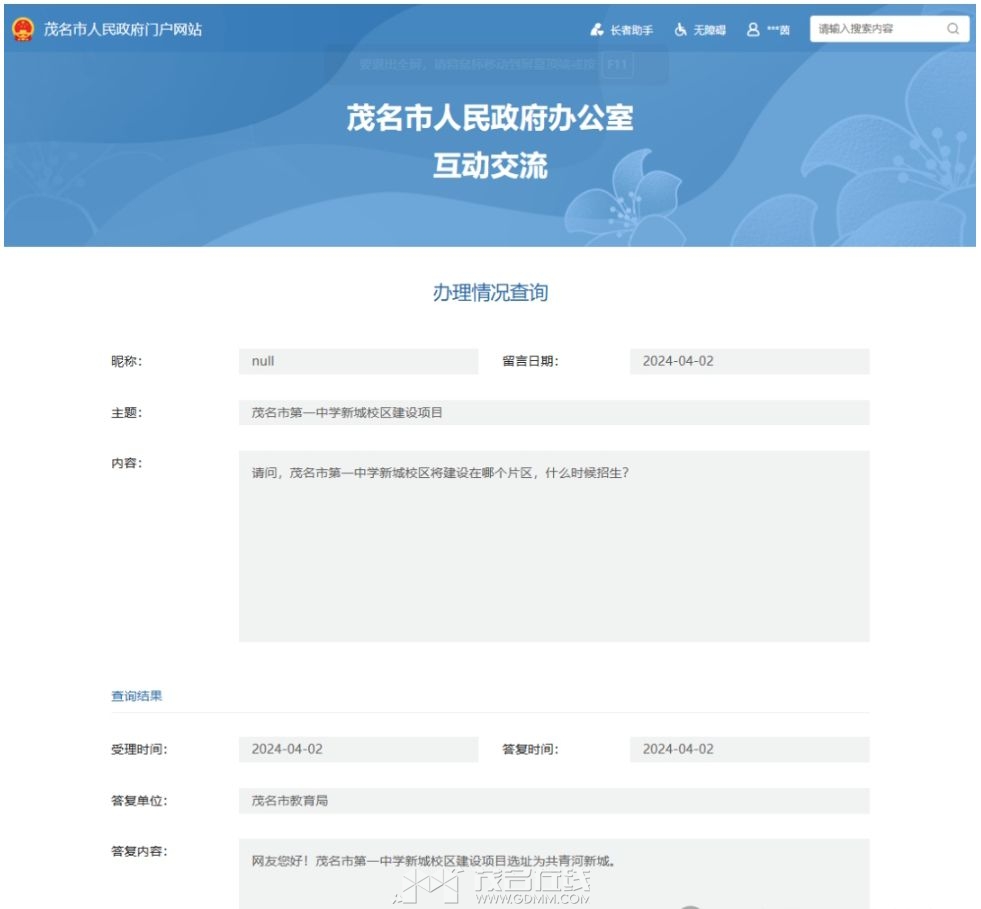Select the 查询结果 section heading

pos(136,696)
